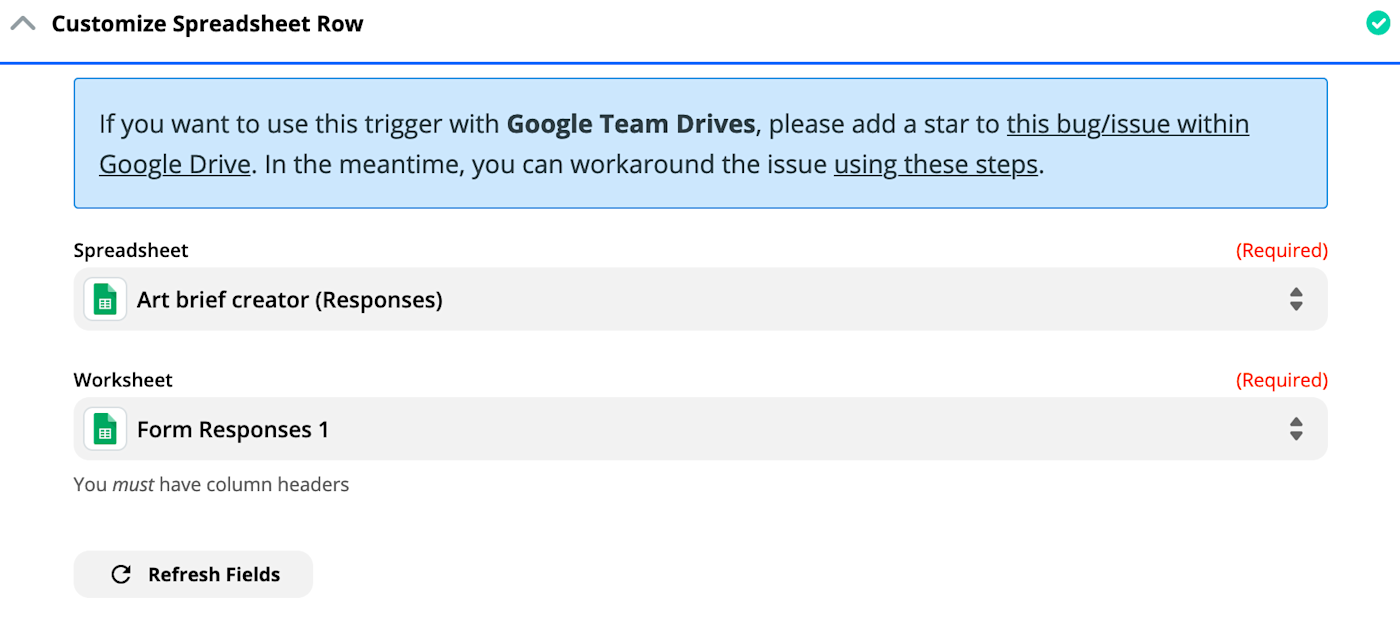
Task: Click the up/down selector icon on Spreadsheet field
Action: coord(1296,298)
